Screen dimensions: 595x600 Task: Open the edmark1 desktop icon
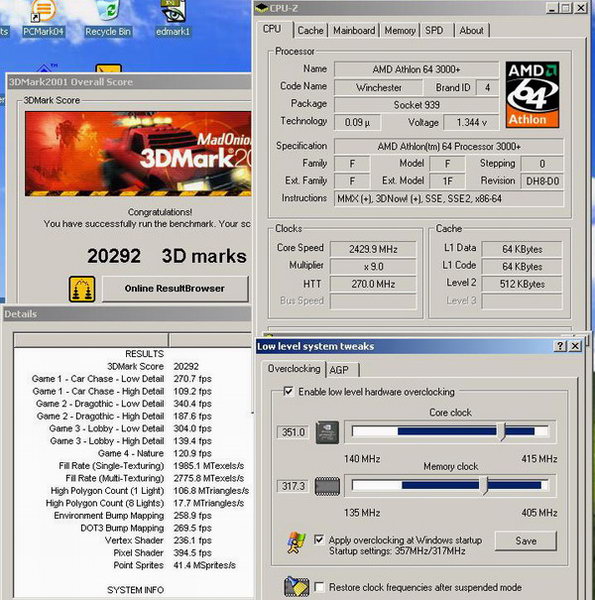[x=173, y=17]
